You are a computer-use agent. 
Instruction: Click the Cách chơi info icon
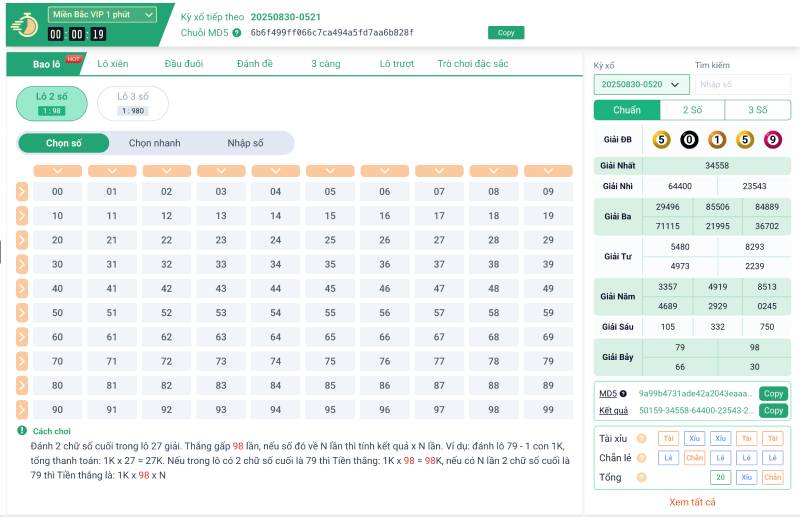tap(22, 430)
